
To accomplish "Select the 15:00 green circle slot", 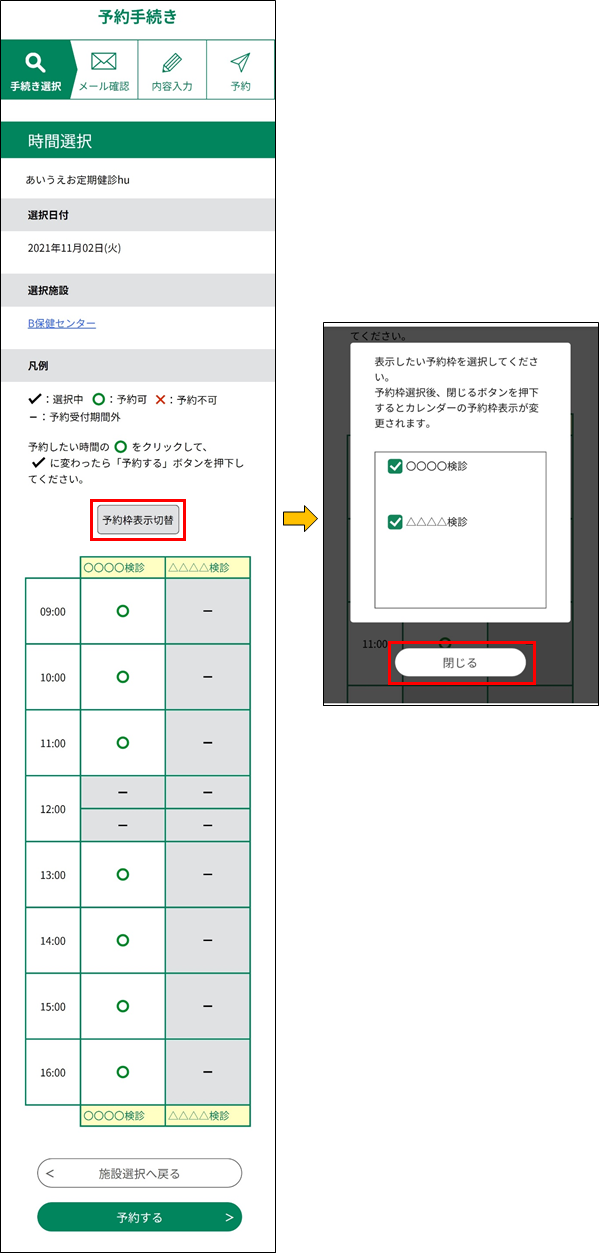I will point(123,1006).
